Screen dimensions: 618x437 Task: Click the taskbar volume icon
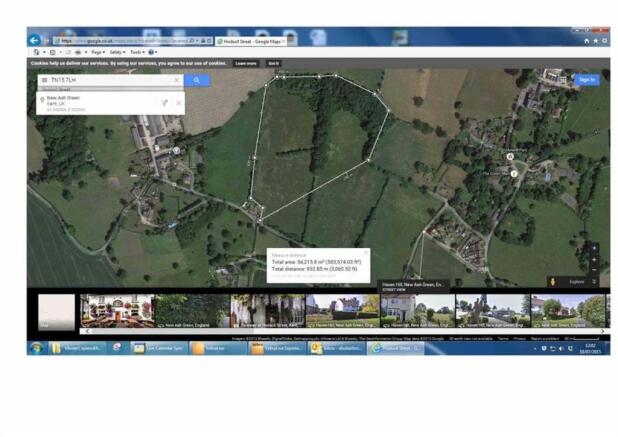tap(561, 349)
